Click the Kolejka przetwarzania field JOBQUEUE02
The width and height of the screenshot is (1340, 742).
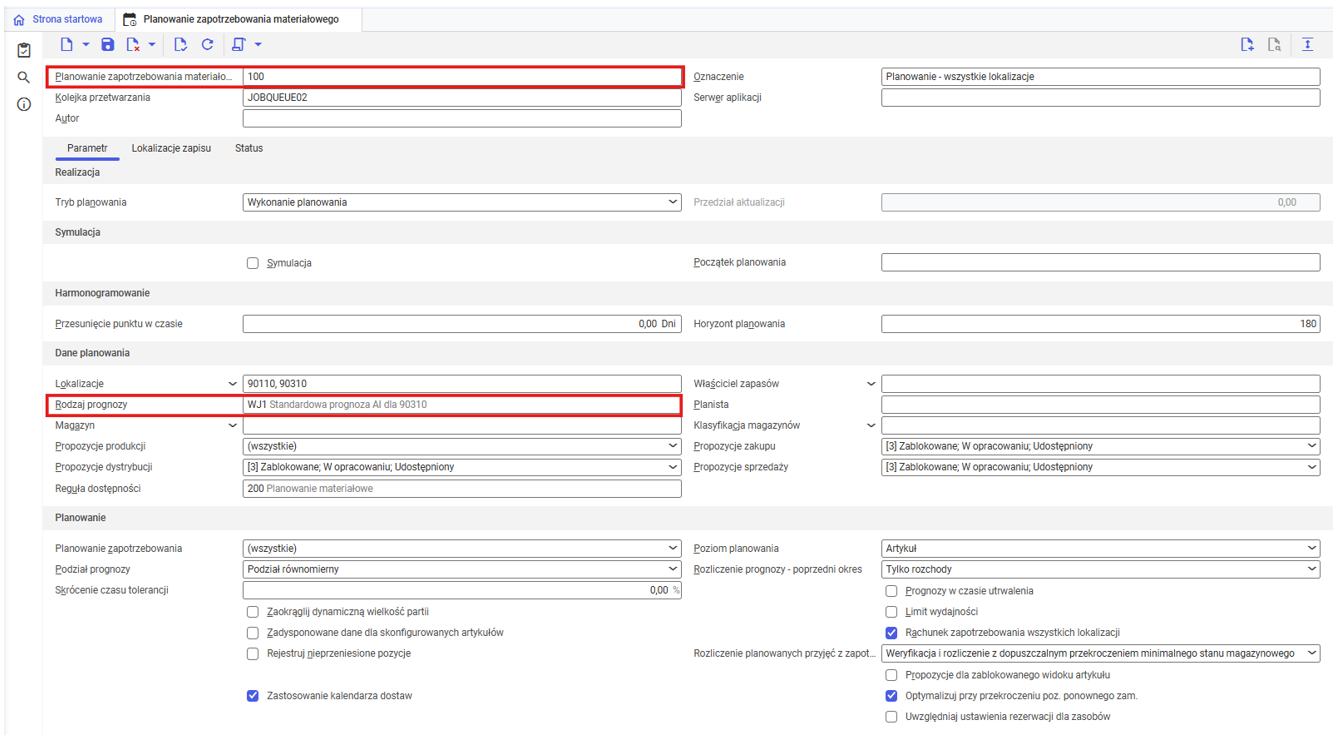click(462, 98)
